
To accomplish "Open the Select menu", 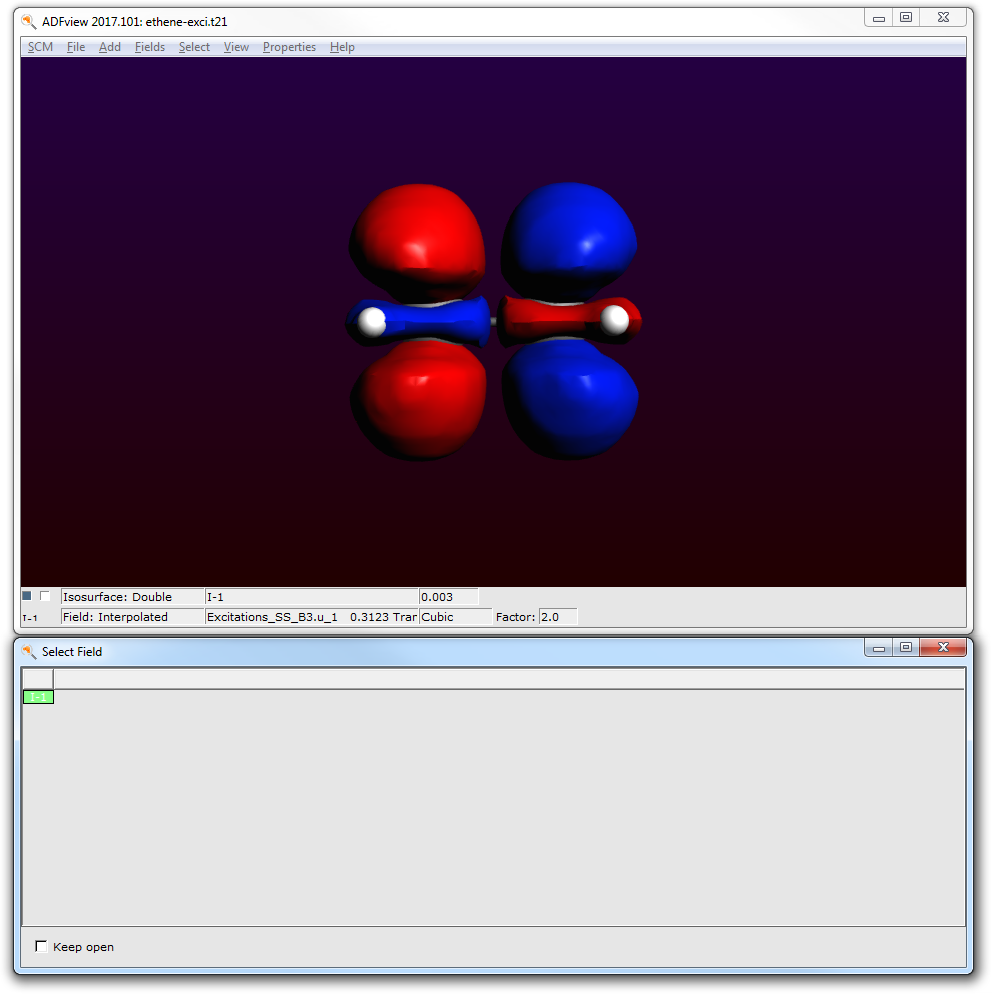I will click(194, 47).
